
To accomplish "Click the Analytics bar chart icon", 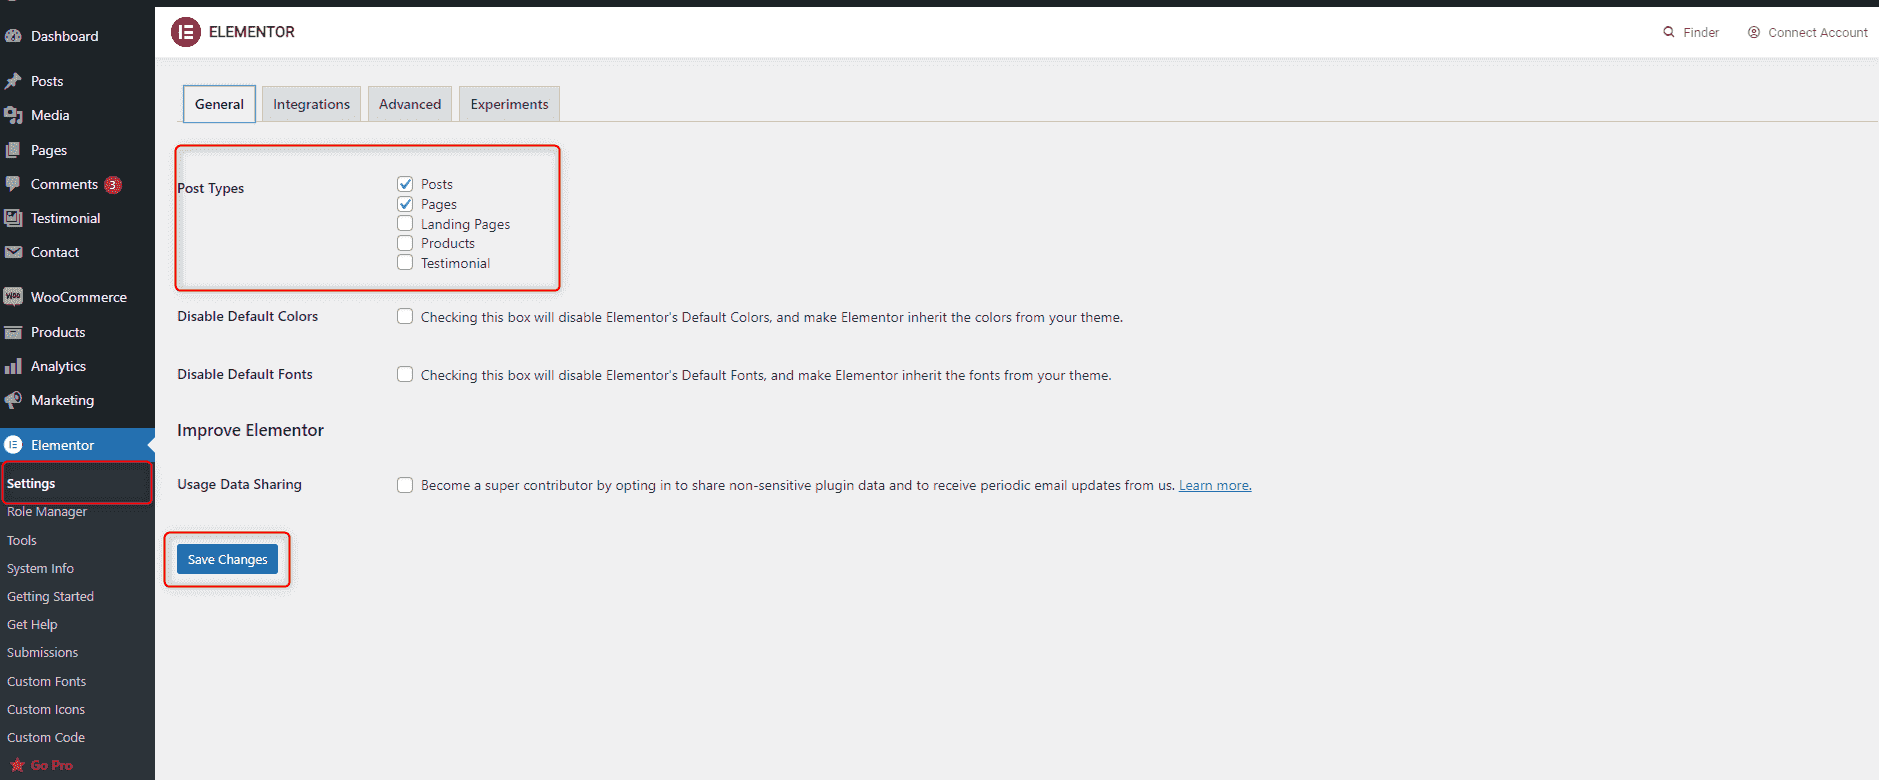I will pos(13,366).
